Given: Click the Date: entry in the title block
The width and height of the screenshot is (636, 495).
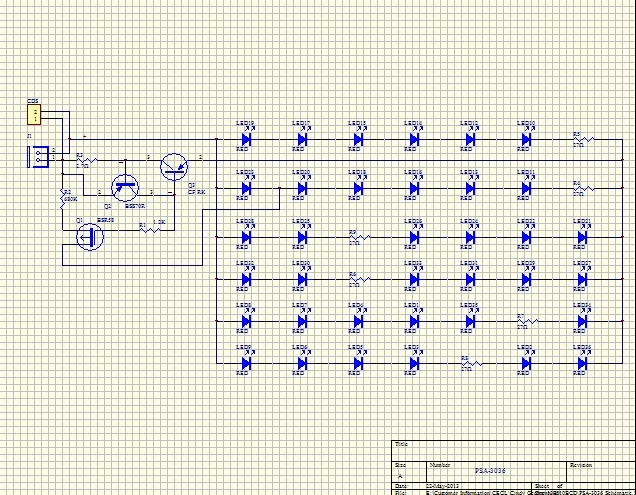Looking at the screenshot, I should pos(402,486).
